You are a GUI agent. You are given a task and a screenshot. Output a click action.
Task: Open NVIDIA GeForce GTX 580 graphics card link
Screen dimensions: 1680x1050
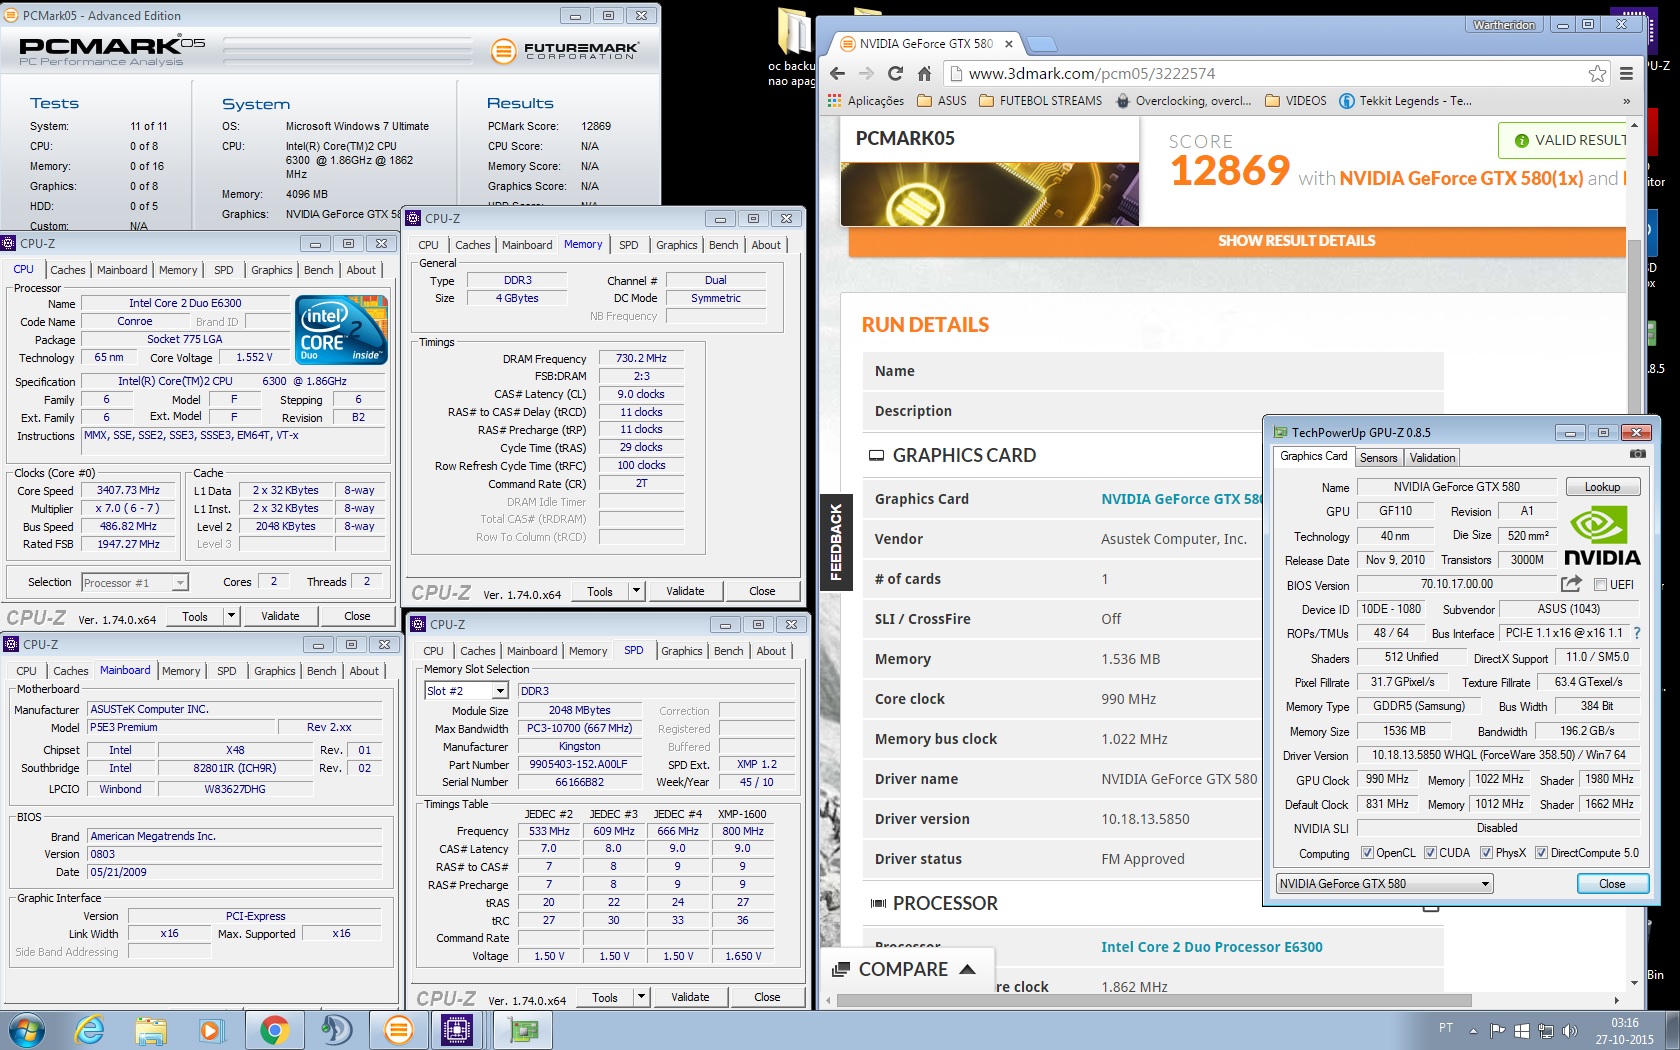(x=1180, y=499)
